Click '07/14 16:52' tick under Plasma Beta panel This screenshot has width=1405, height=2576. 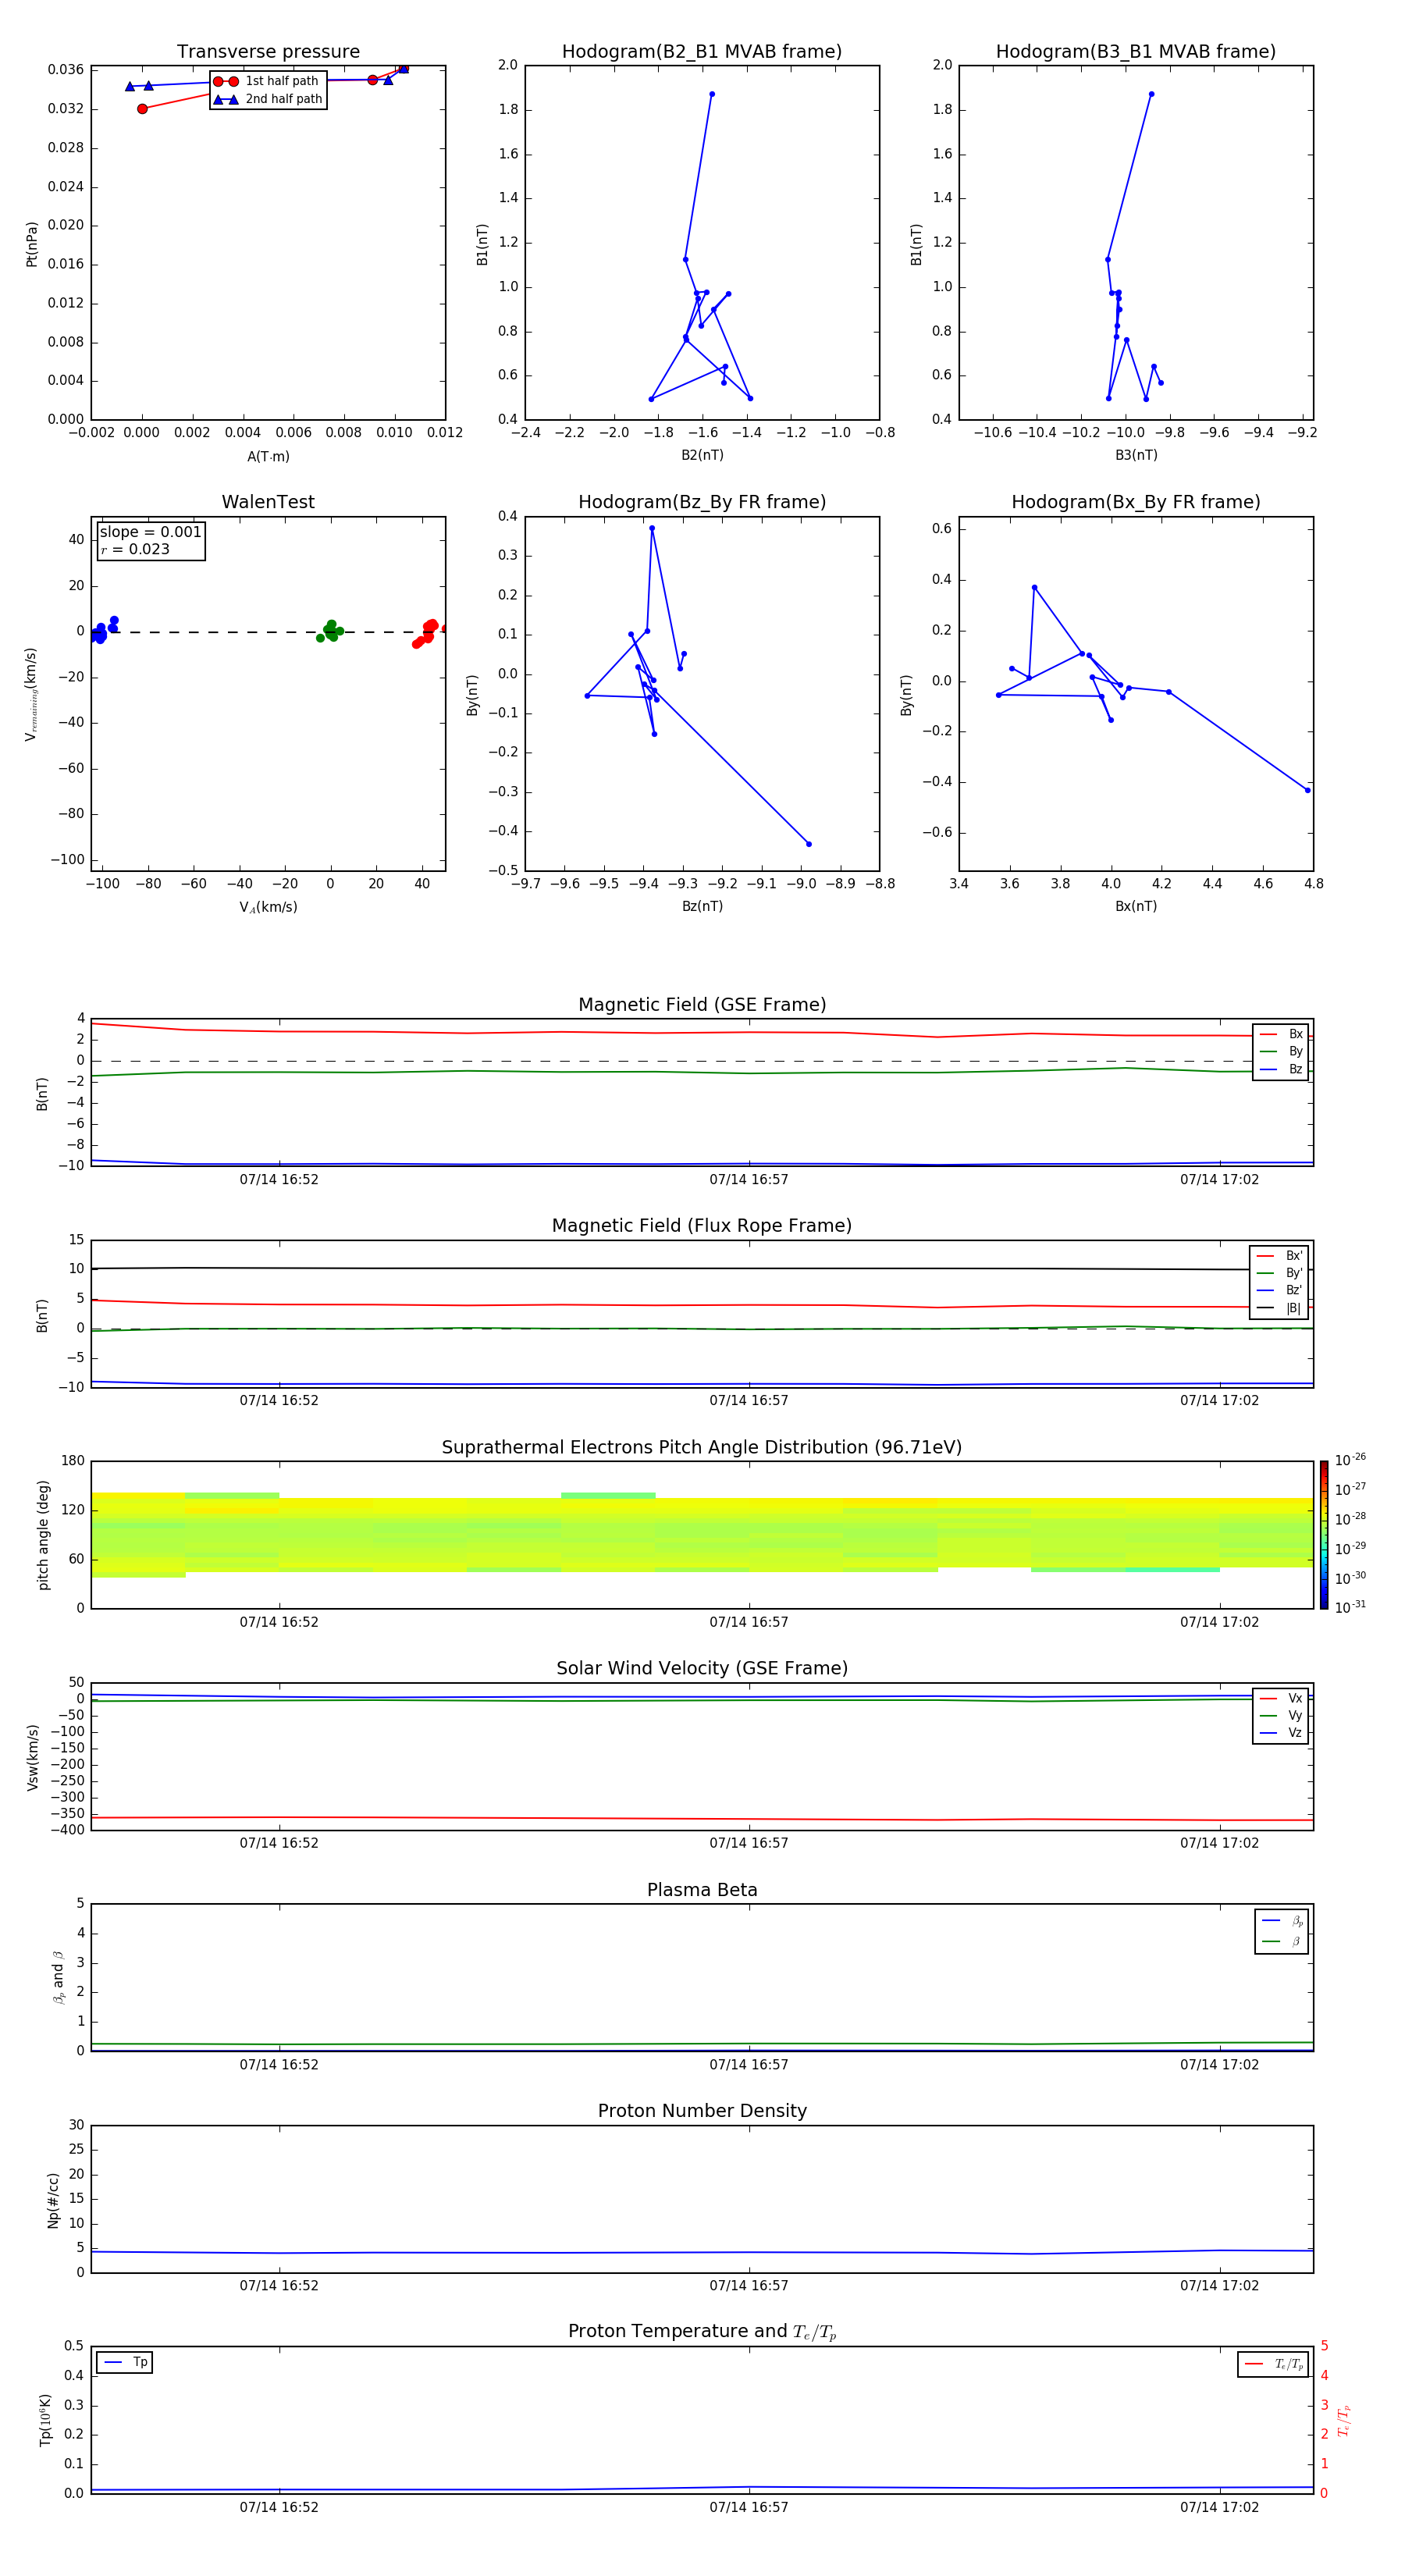[x=279, y=2064]
